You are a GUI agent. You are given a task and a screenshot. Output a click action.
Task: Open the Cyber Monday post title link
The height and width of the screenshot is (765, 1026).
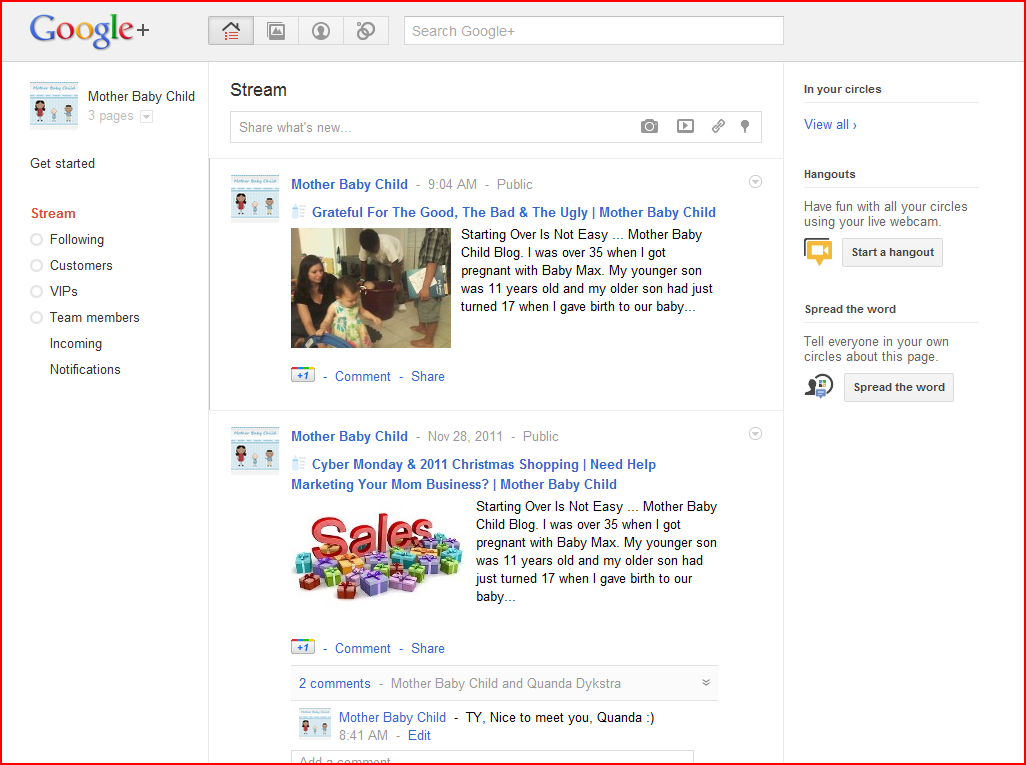coord(474,474)
